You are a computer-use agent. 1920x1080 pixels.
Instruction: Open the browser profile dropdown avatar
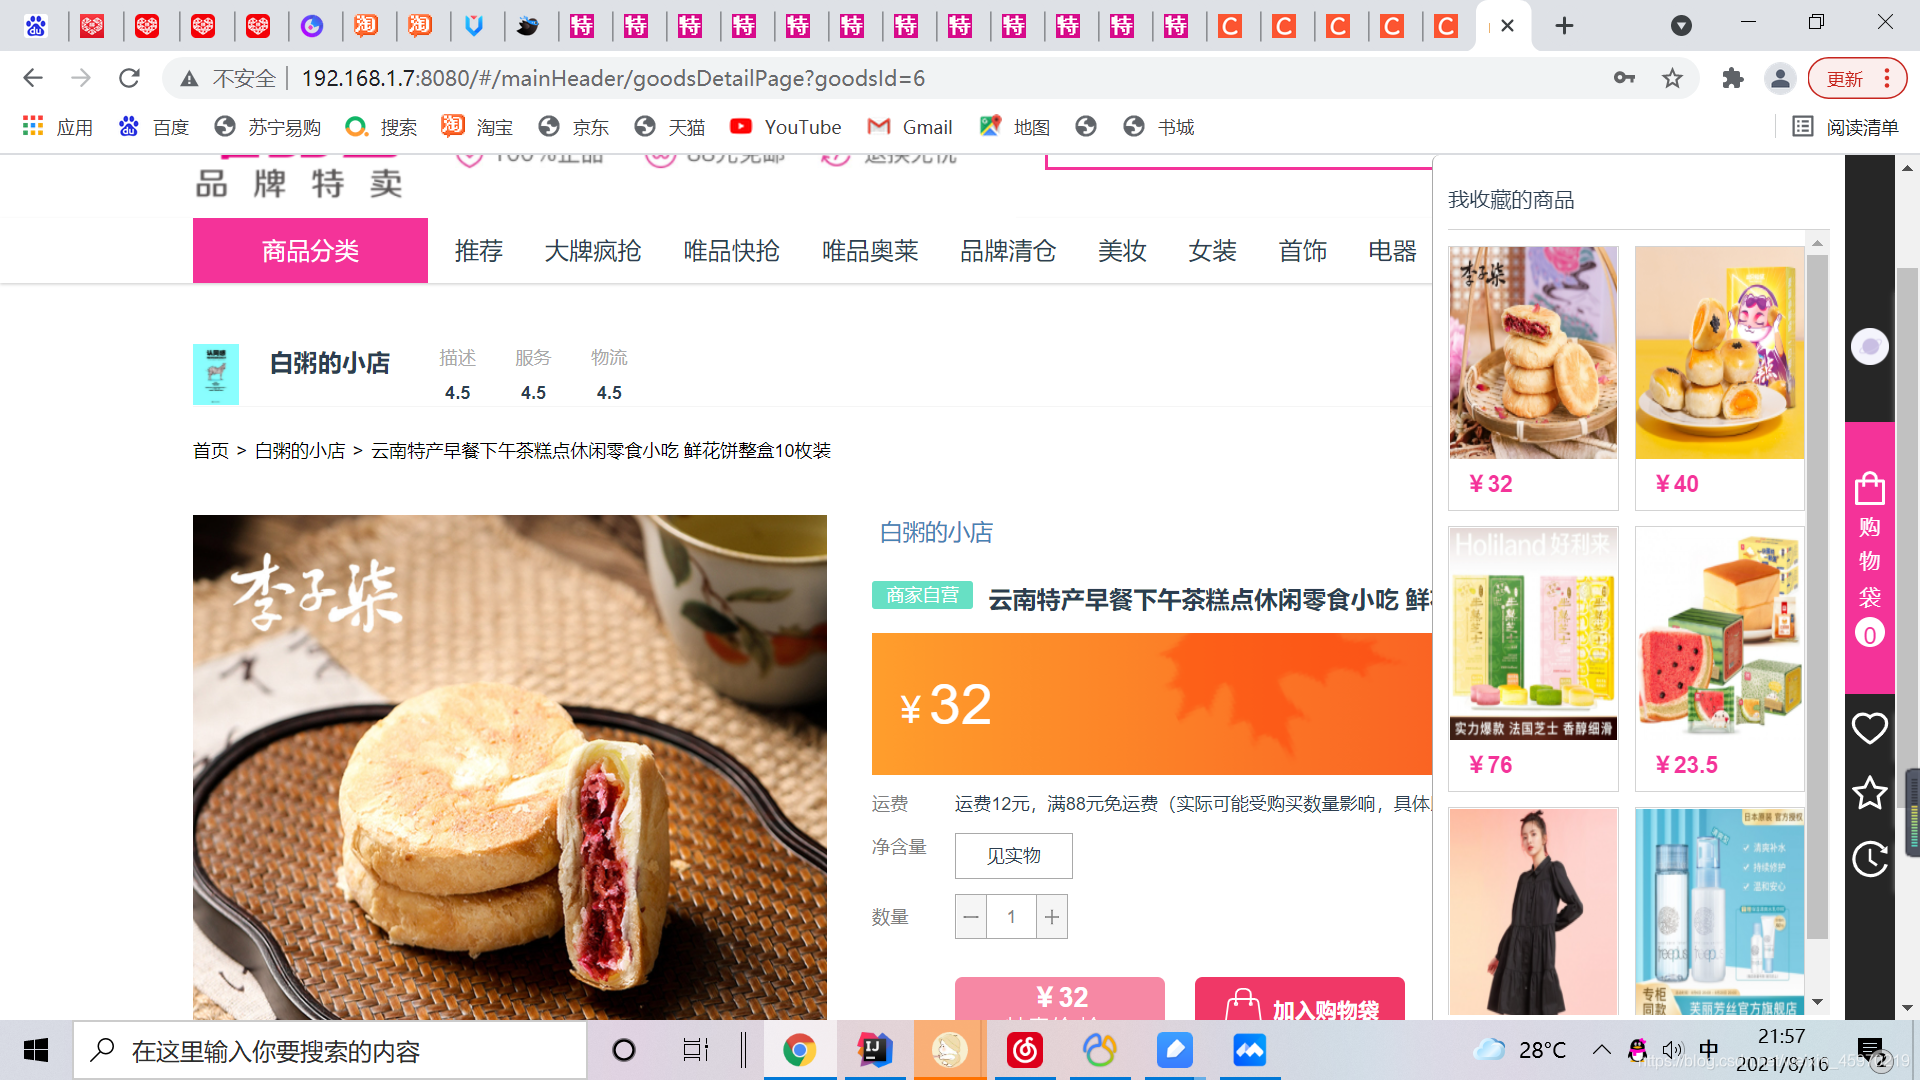click(1780, 77)
